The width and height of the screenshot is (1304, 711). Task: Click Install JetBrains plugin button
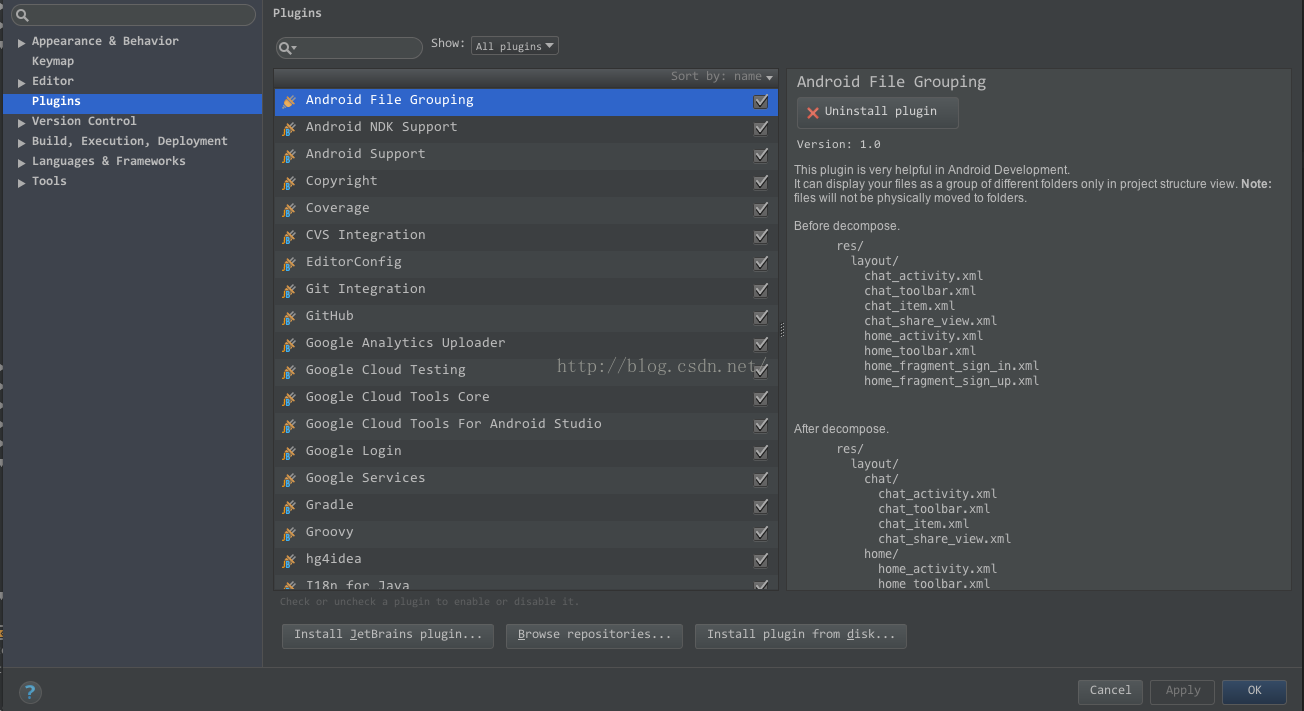pyautogui.click(x=388, y=636)
